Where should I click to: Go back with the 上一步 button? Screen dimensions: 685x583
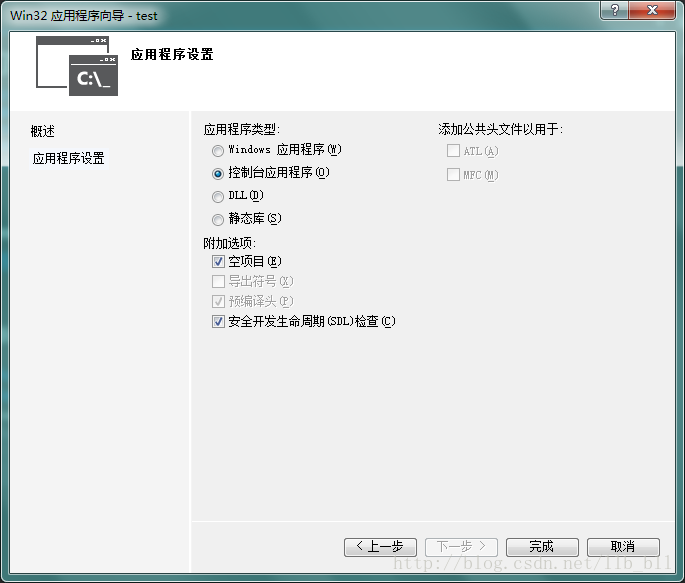click(380, 547)
